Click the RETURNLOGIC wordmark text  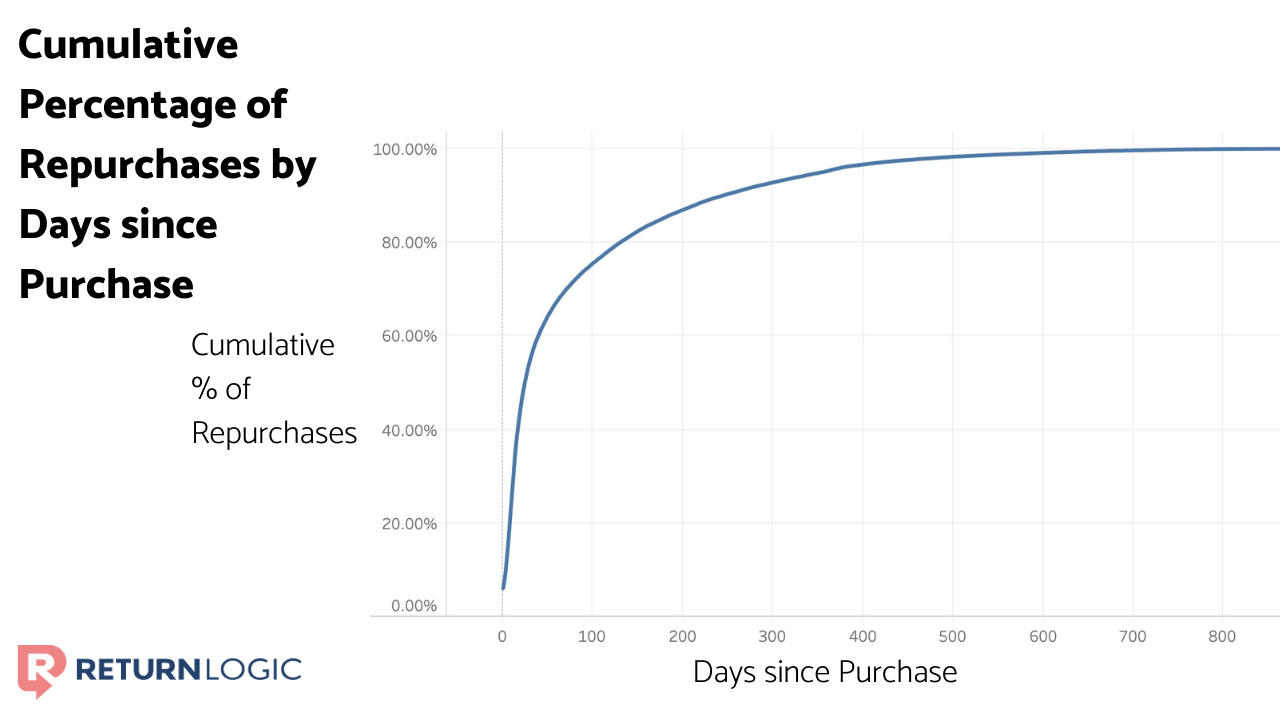coord(188,669)
